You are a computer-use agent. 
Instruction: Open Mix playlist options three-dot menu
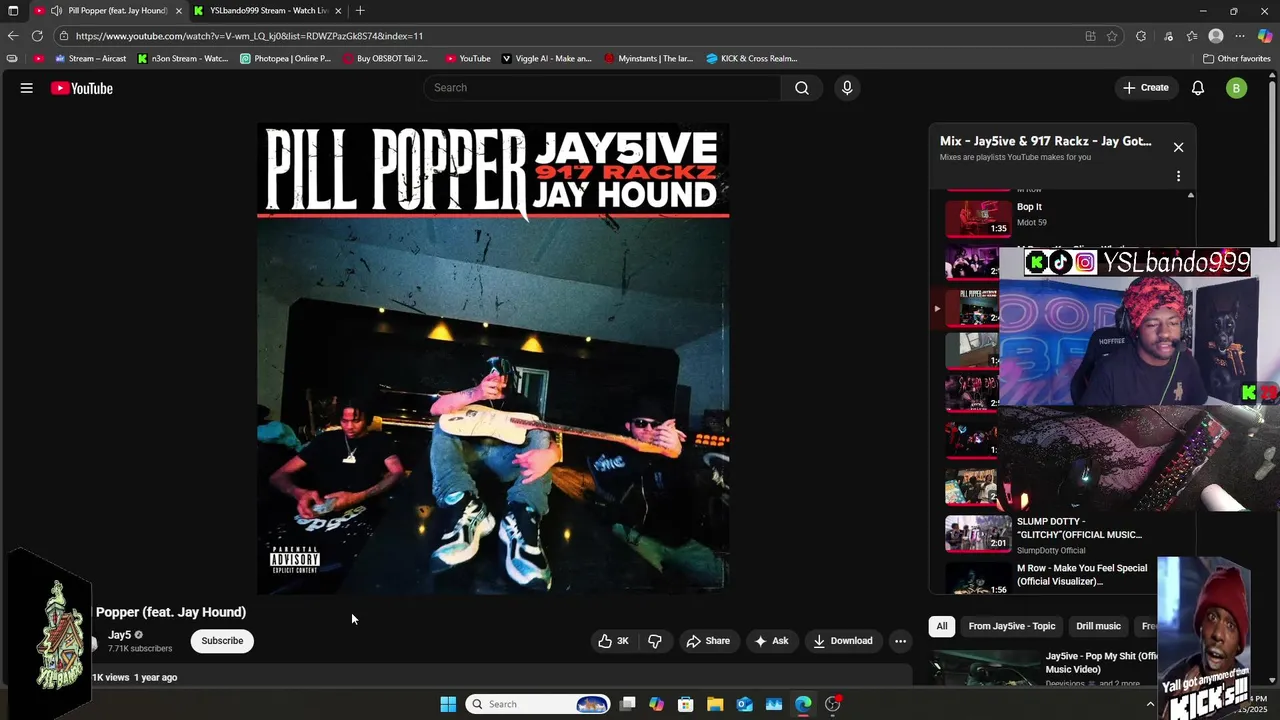[1178, 176]
